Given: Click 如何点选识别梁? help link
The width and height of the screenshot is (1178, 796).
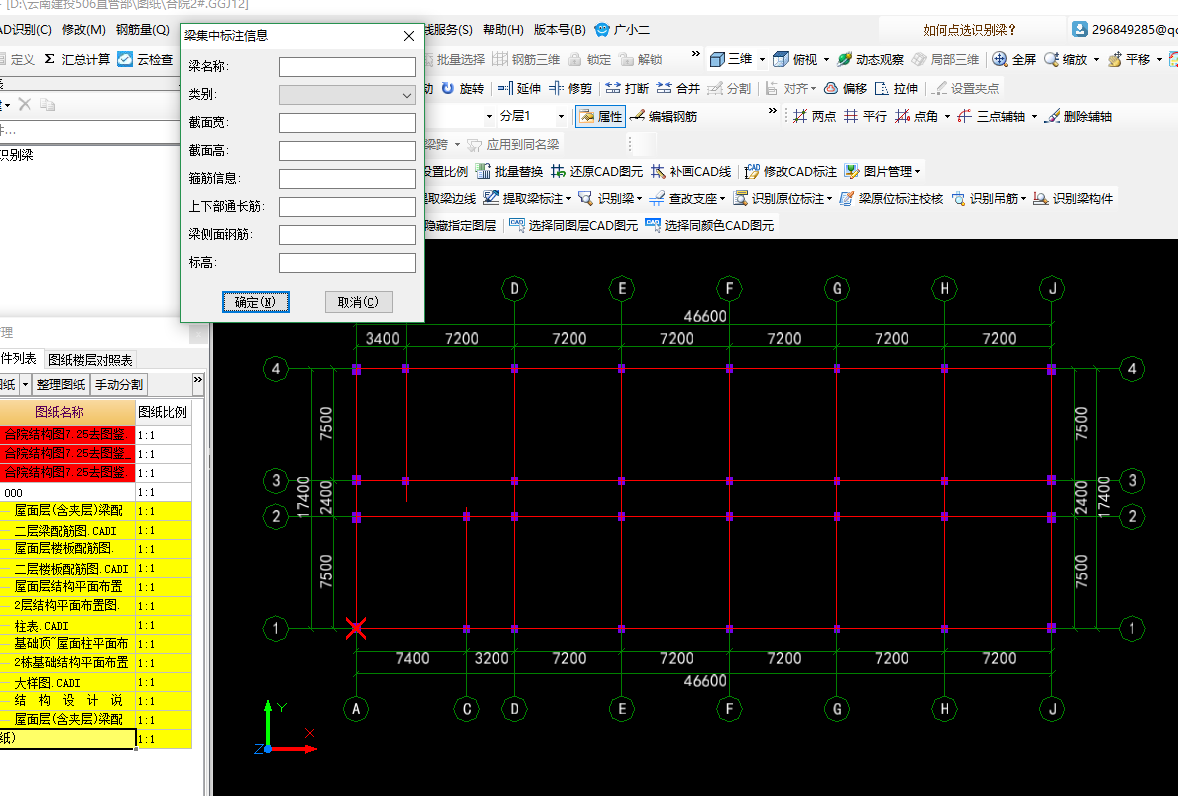Looking at the screenshot, I should pos(969,30).
